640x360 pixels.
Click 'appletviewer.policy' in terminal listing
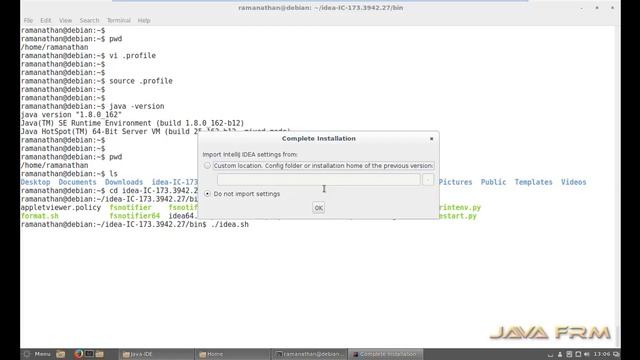click(61, 207)
